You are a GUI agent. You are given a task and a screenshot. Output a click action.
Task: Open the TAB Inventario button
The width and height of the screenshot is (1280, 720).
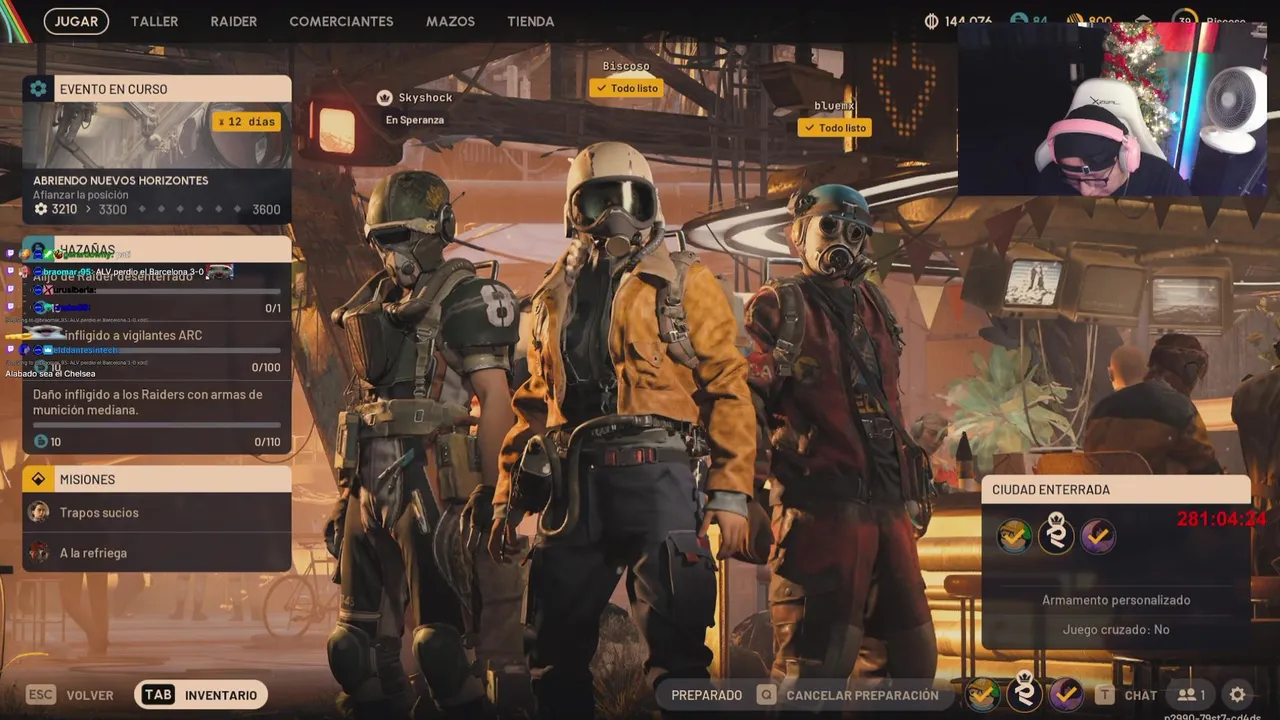pos(201,695)
